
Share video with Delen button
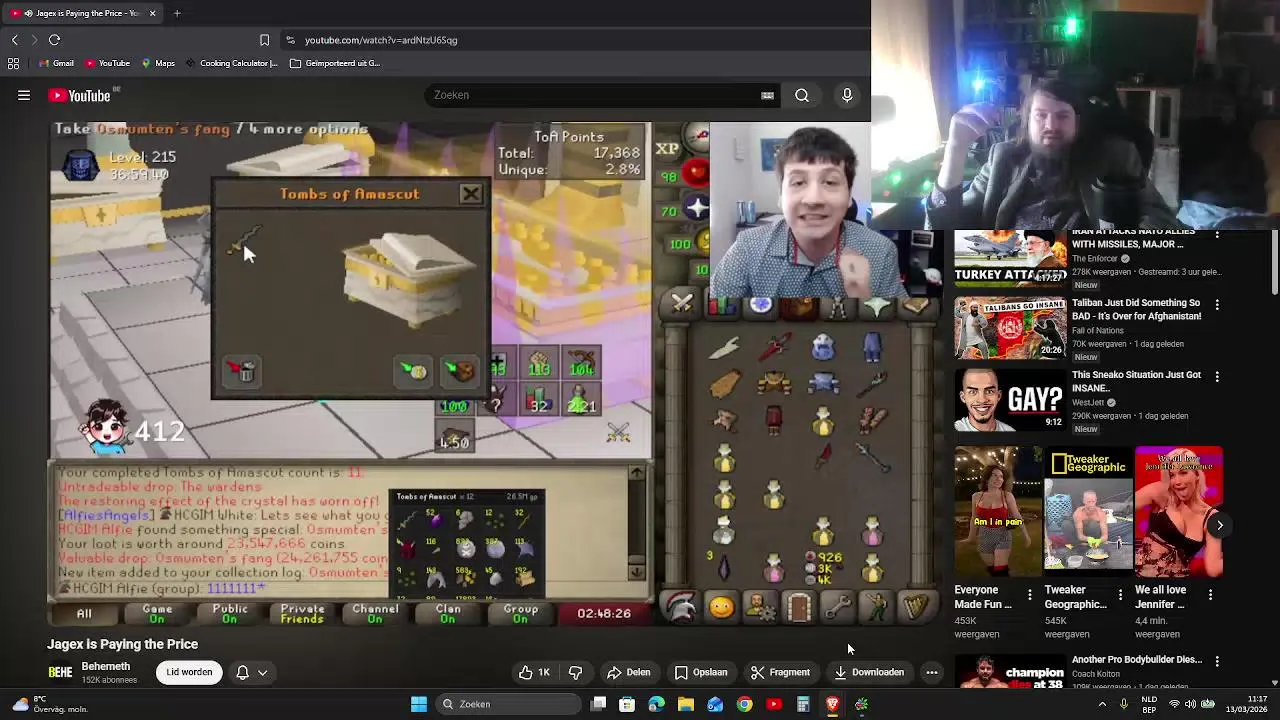[x=629, y=673]
